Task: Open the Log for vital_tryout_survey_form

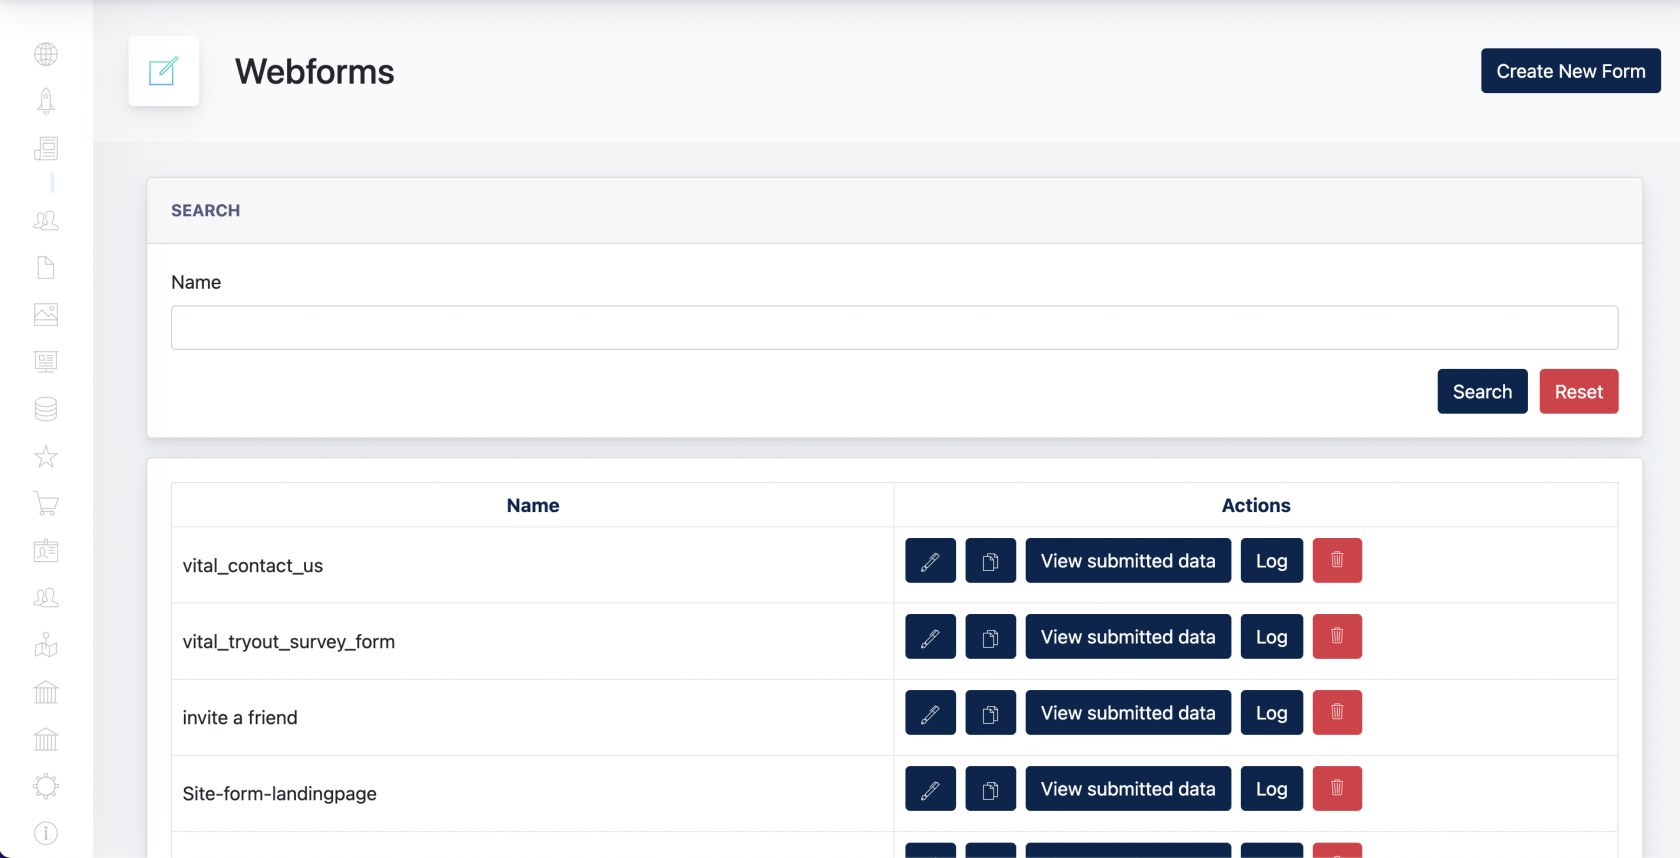Action: click(1272, 637)
